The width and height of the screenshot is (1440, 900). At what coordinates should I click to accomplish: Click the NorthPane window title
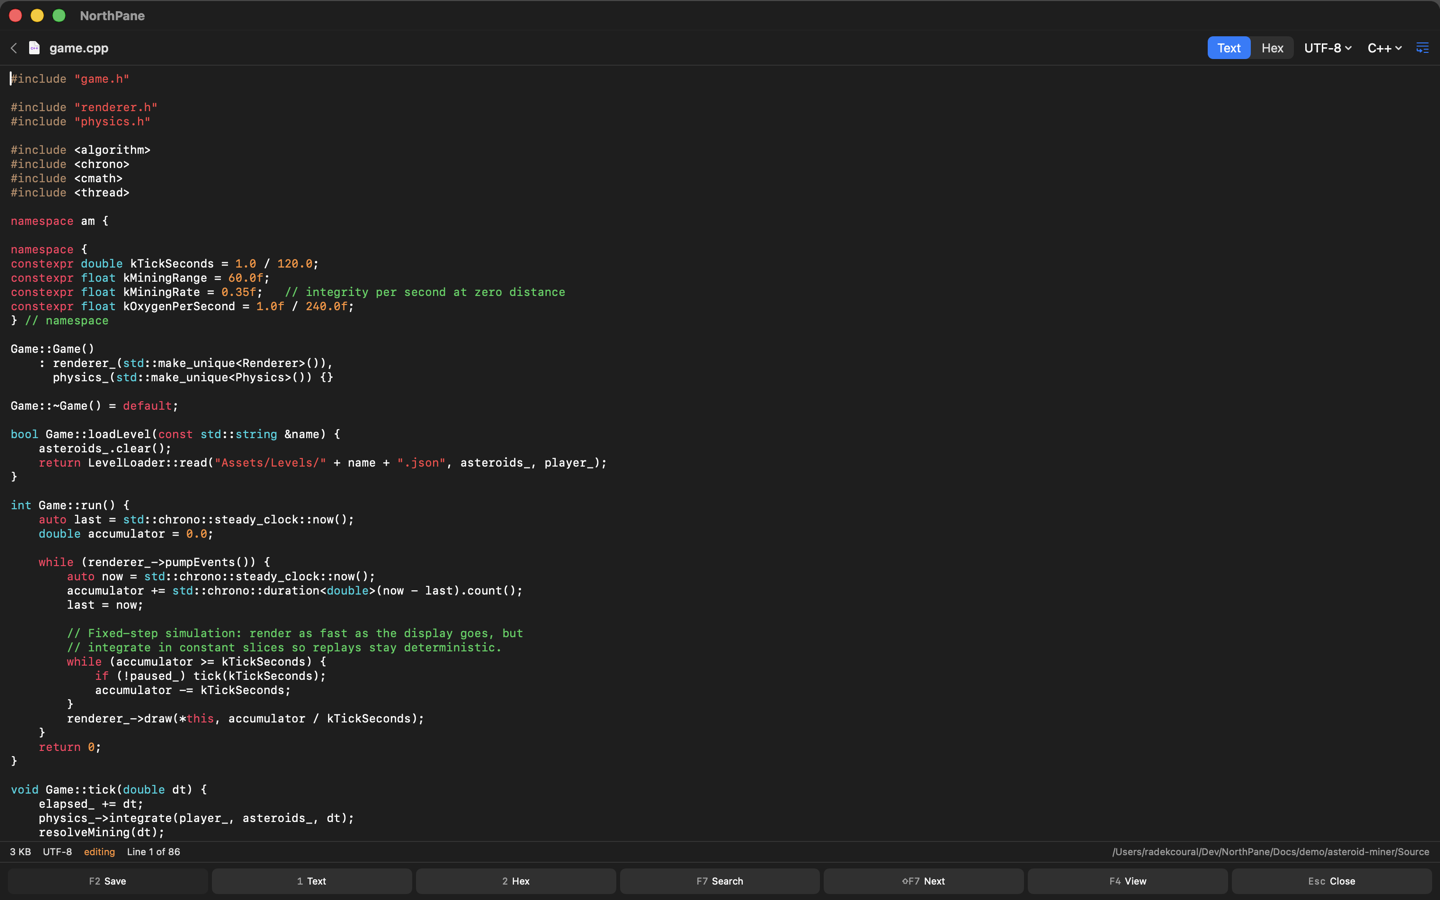[112, 16]
